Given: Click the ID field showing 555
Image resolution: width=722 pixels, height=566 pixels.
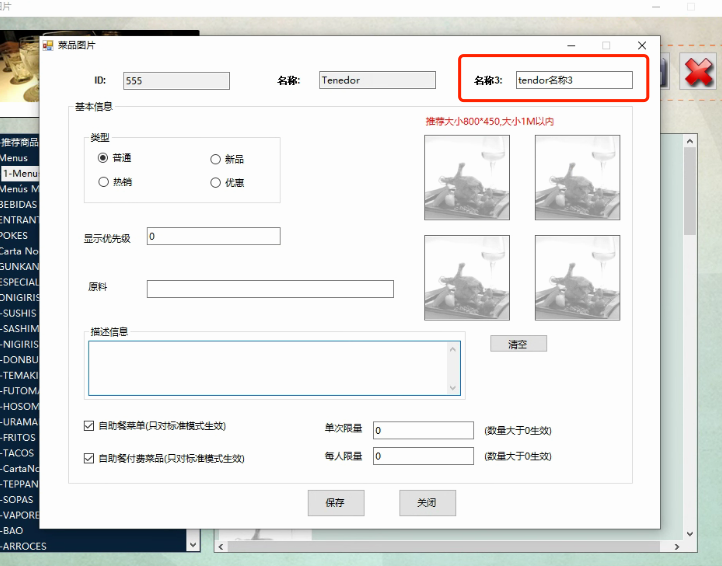Looking at the screenshot, I should (x=176, y=81).
